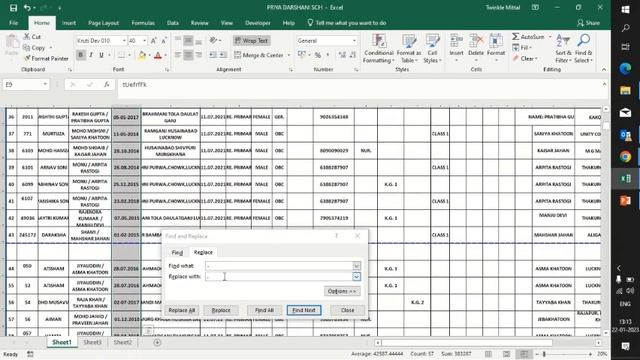The width and height of the screenshot is (640, 360).
Task: Click the Share button
Action: click(588, 23)
